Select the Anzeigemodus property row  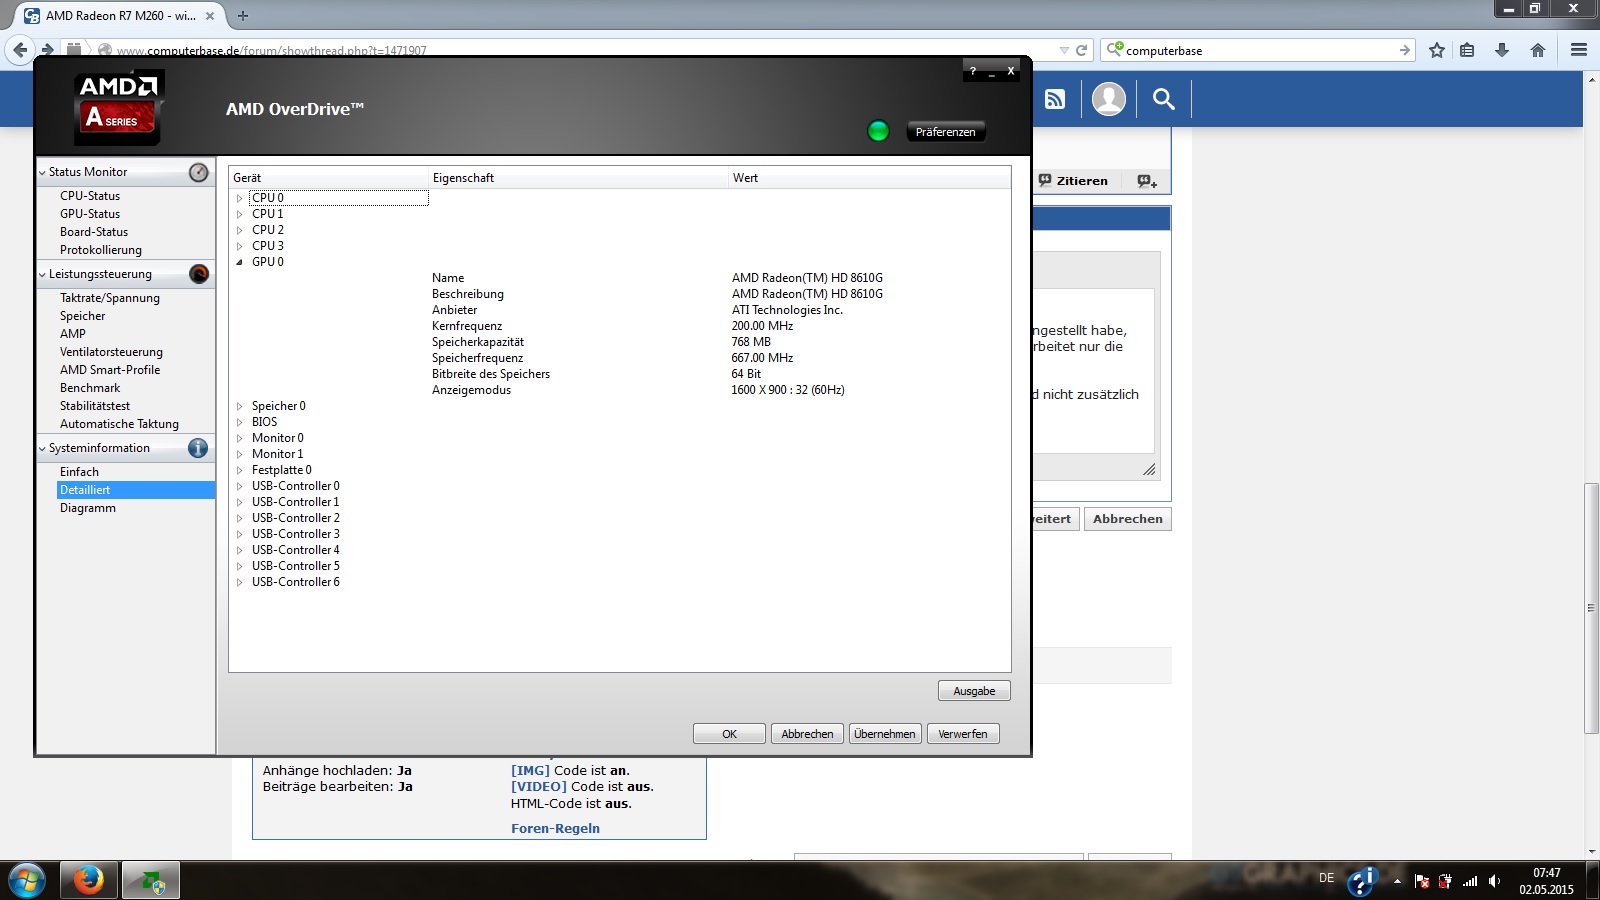(620, 390)
